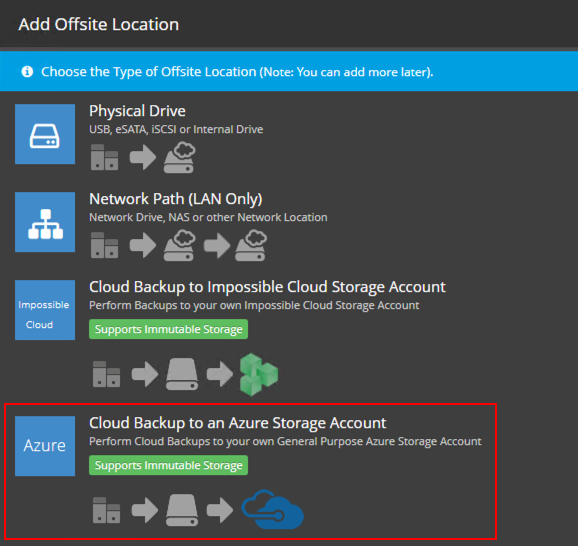This screenshot has height=546, width=578.
Task: Pick the Azure blue tile
Action: (45, 446)
